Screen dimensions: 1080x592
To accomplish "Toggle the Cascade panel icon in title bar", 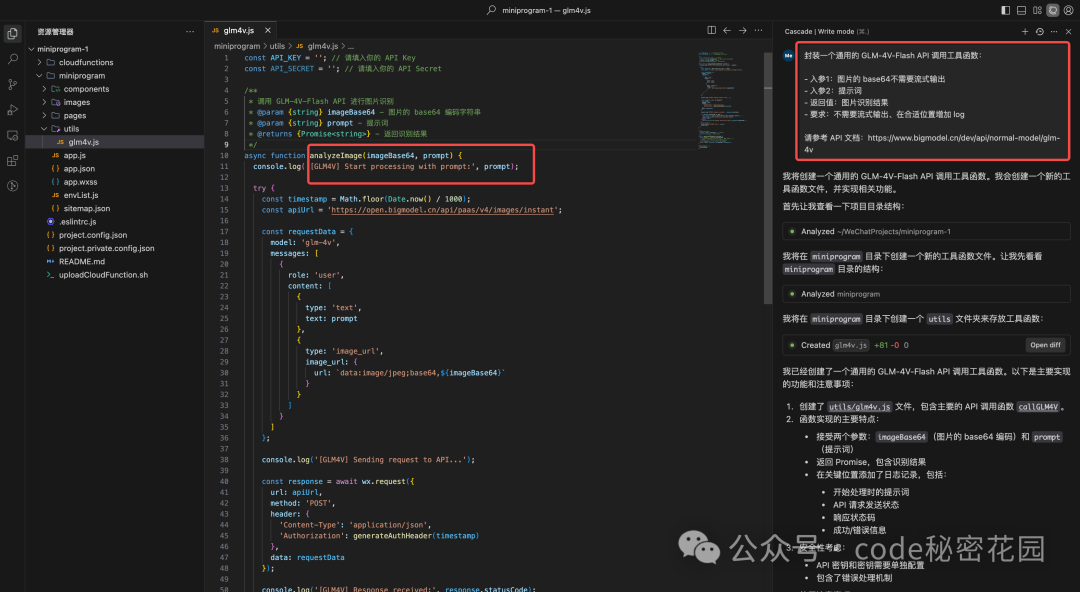I will pyautogui.click(x=1052, y=10).
